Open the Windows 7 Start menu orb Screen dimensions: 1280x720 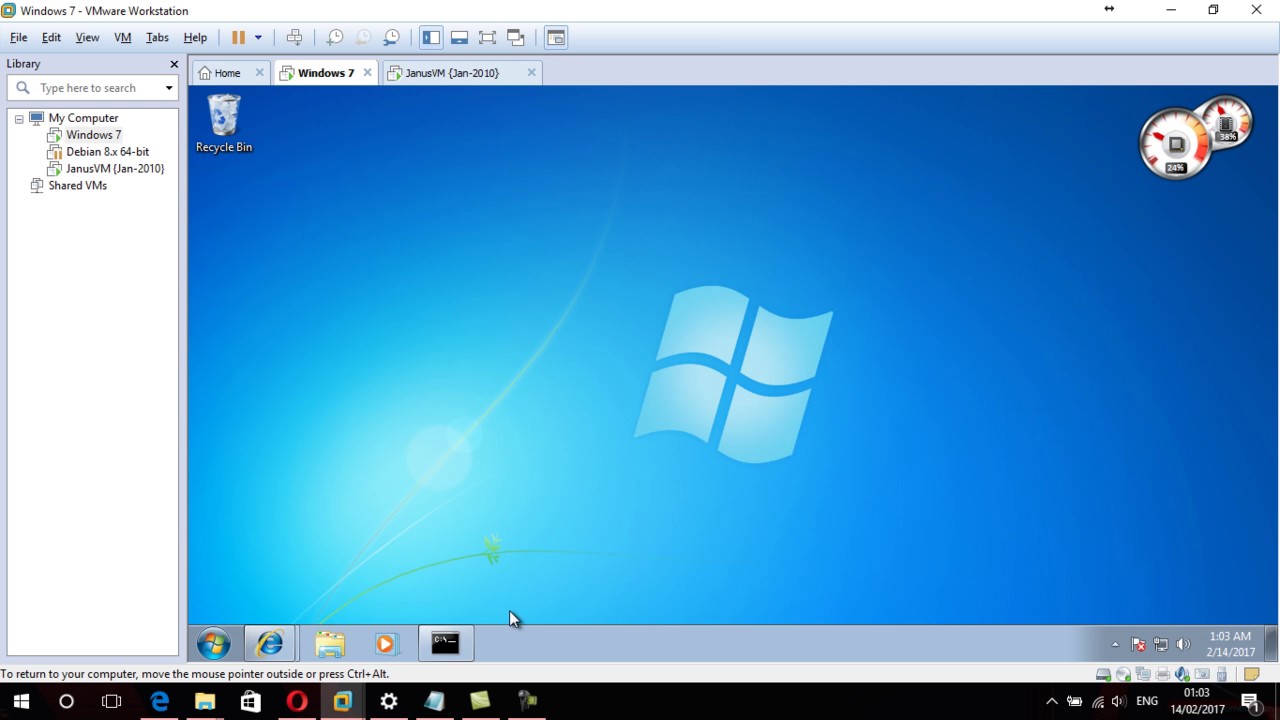213,644
